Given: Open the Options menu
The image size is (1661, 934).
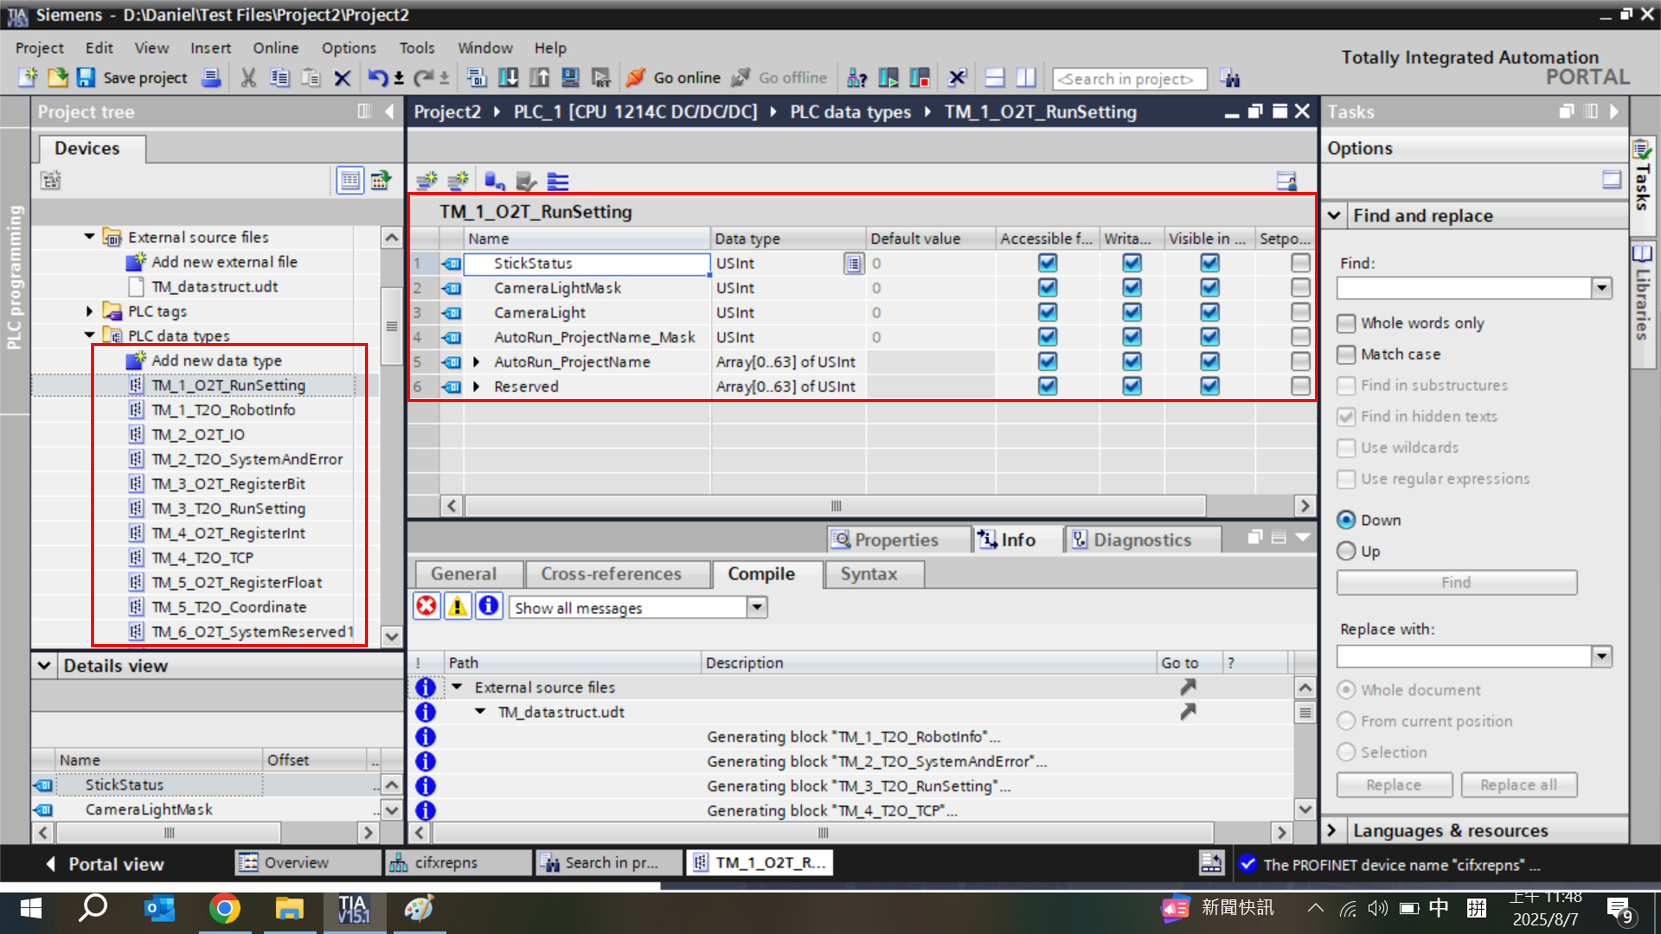Looking at the screenshot, I should click(349, 48).
